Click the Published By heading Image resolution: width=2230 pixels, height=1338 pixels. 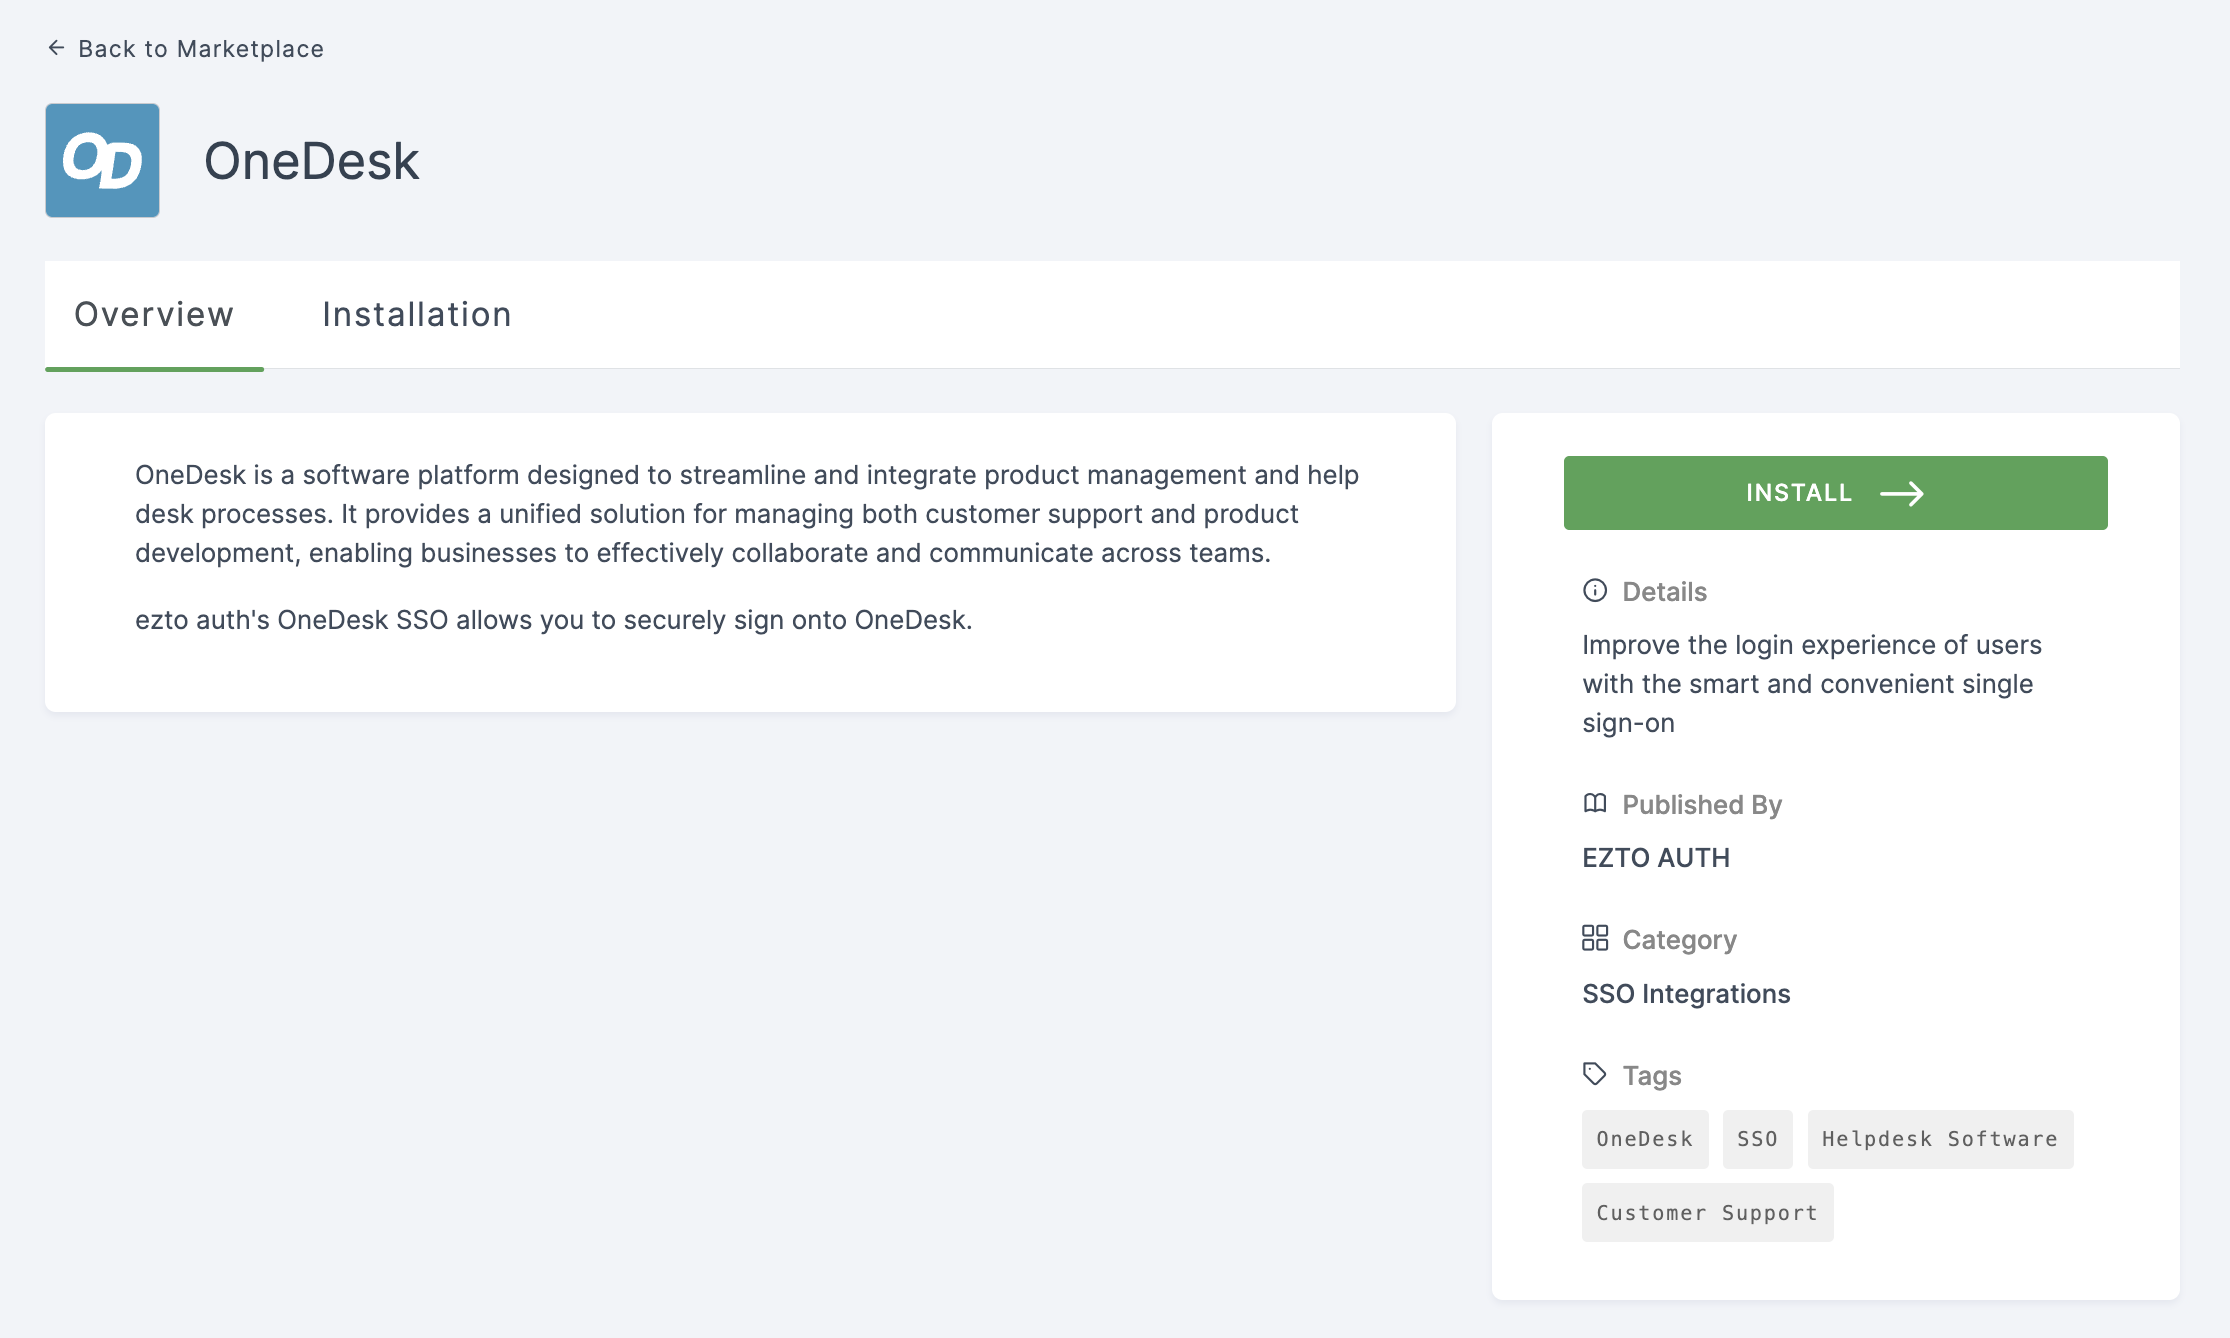[x=1702, y=805]
